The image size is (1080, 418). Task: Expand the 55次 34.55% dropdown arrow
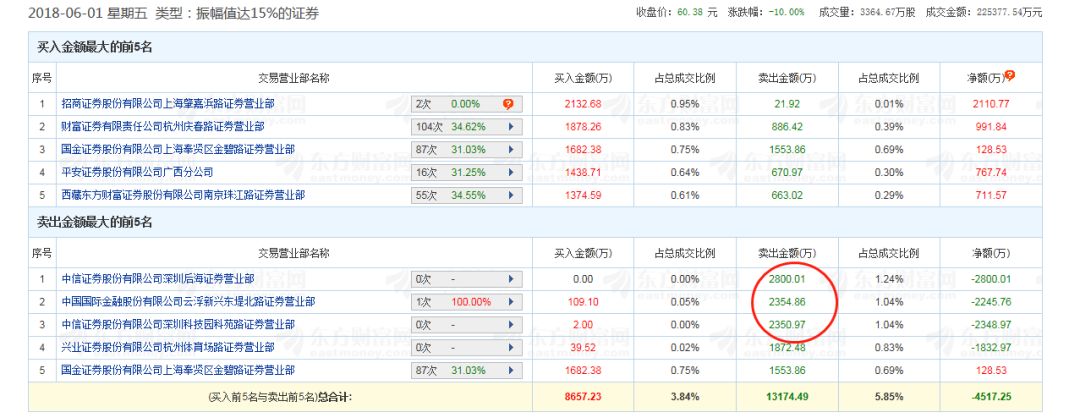[510, 196]
